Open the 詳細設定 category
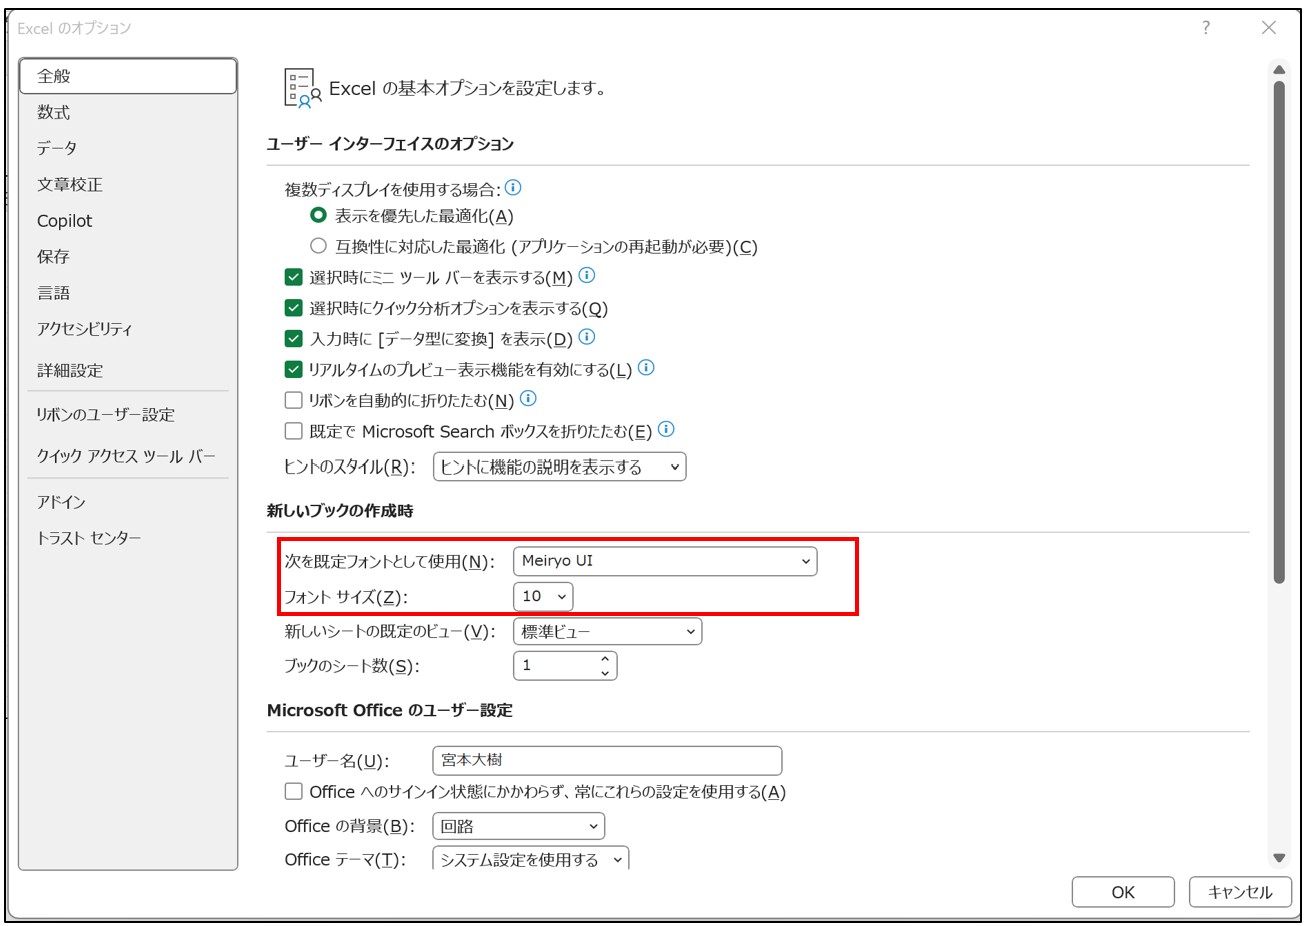Screen dimensions: 1308x926 pyautogui.click(x=128, y=370)
